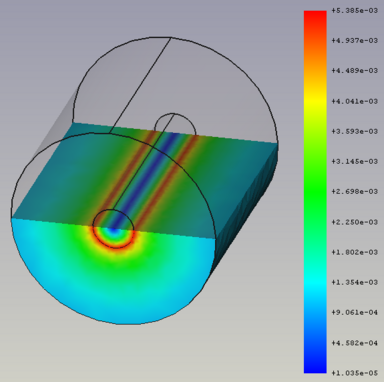Select the +4.937e-03 legend value
The height and width of the screenshot is (382, 384).
(x=355, y=41)
